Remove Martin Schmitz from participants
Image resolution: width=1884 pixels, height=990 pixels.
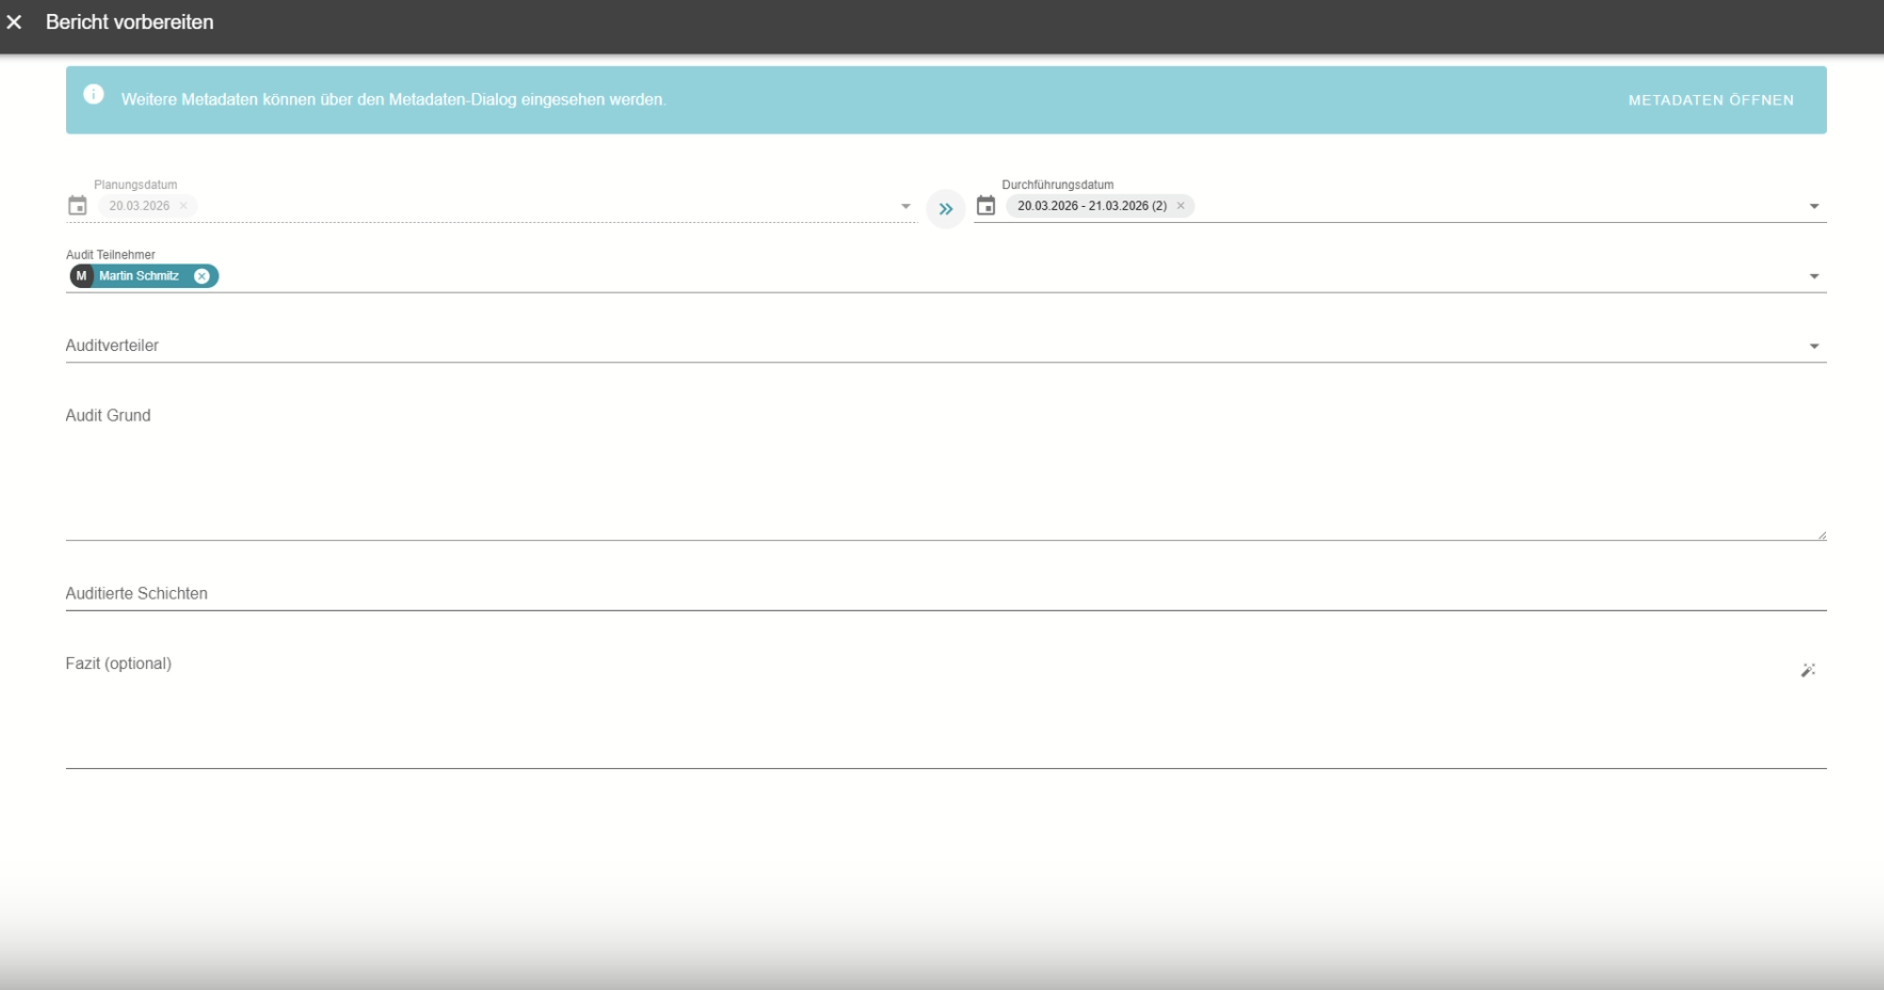(x=202, y=276)
